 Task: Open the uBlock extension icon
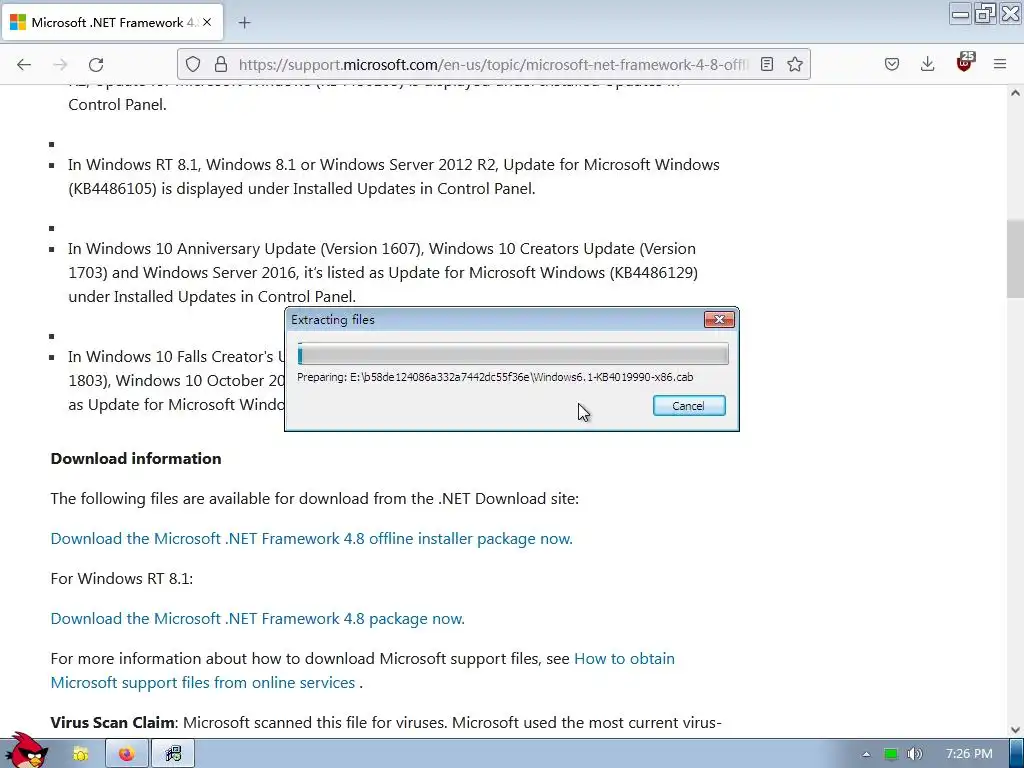click(x=965, y=63)
